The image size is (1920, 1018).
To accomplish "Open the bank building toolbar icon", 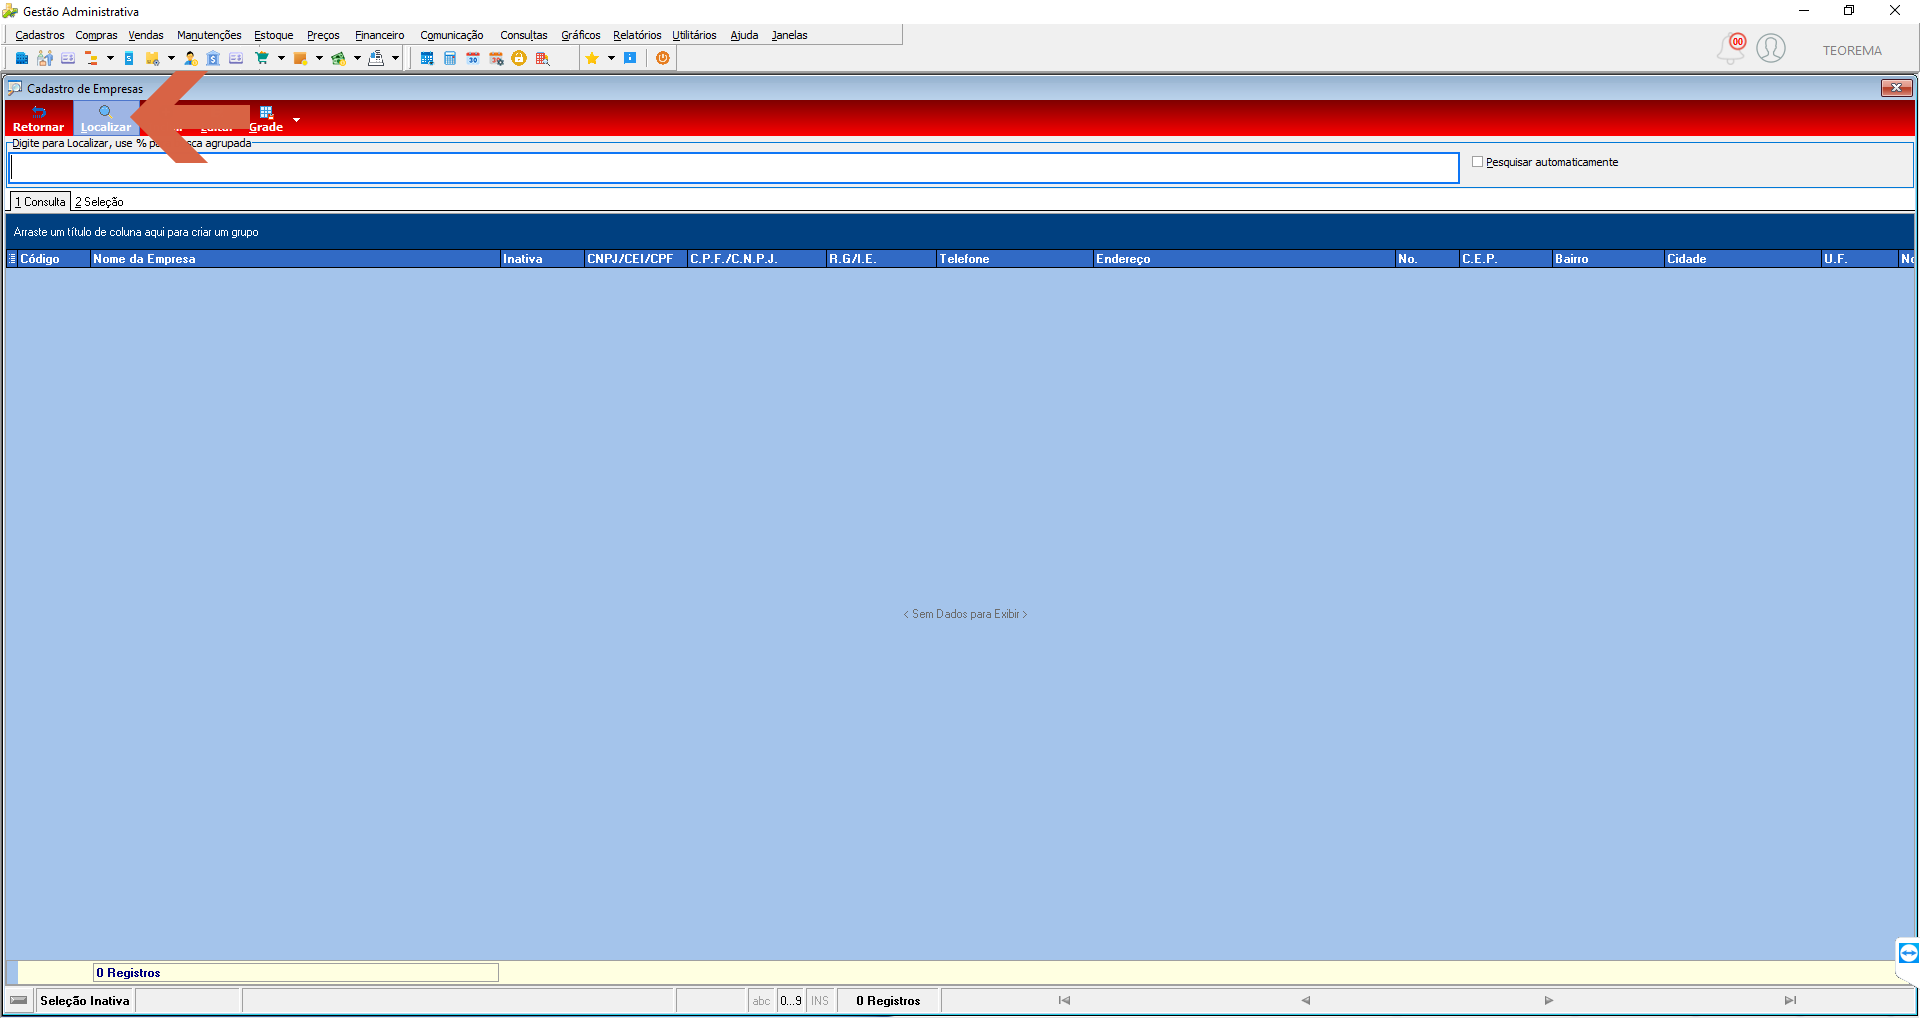I will (x=213, y=58).
